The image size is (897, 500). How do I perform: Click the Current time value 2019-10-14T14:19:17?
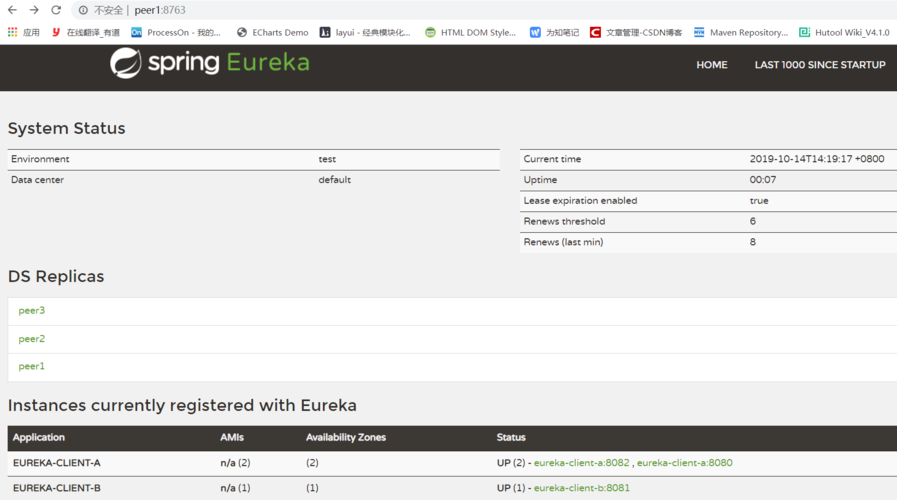click(817, 159)
